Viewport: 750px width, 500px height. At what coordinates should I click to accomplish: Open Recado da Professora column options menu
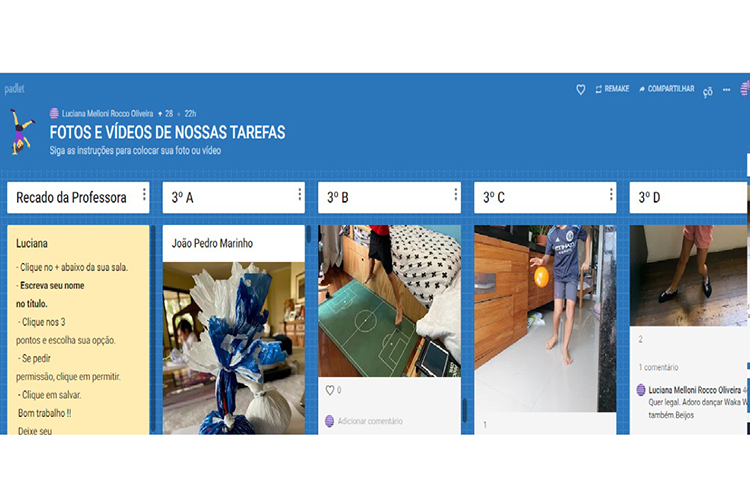(x=144, y=194)
